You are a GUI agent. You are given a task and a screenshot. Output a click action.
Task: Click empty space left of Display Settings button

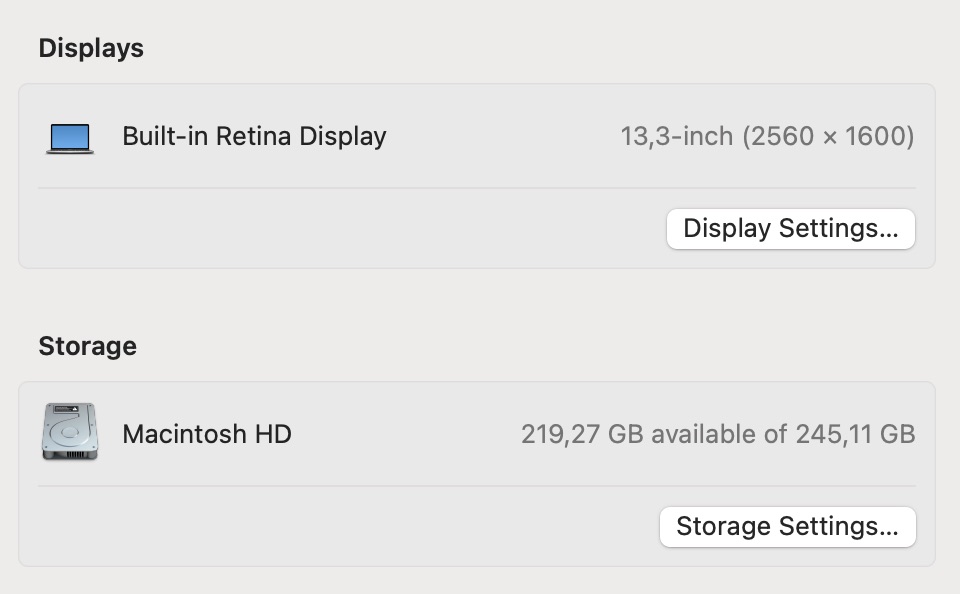pos(350,229)
